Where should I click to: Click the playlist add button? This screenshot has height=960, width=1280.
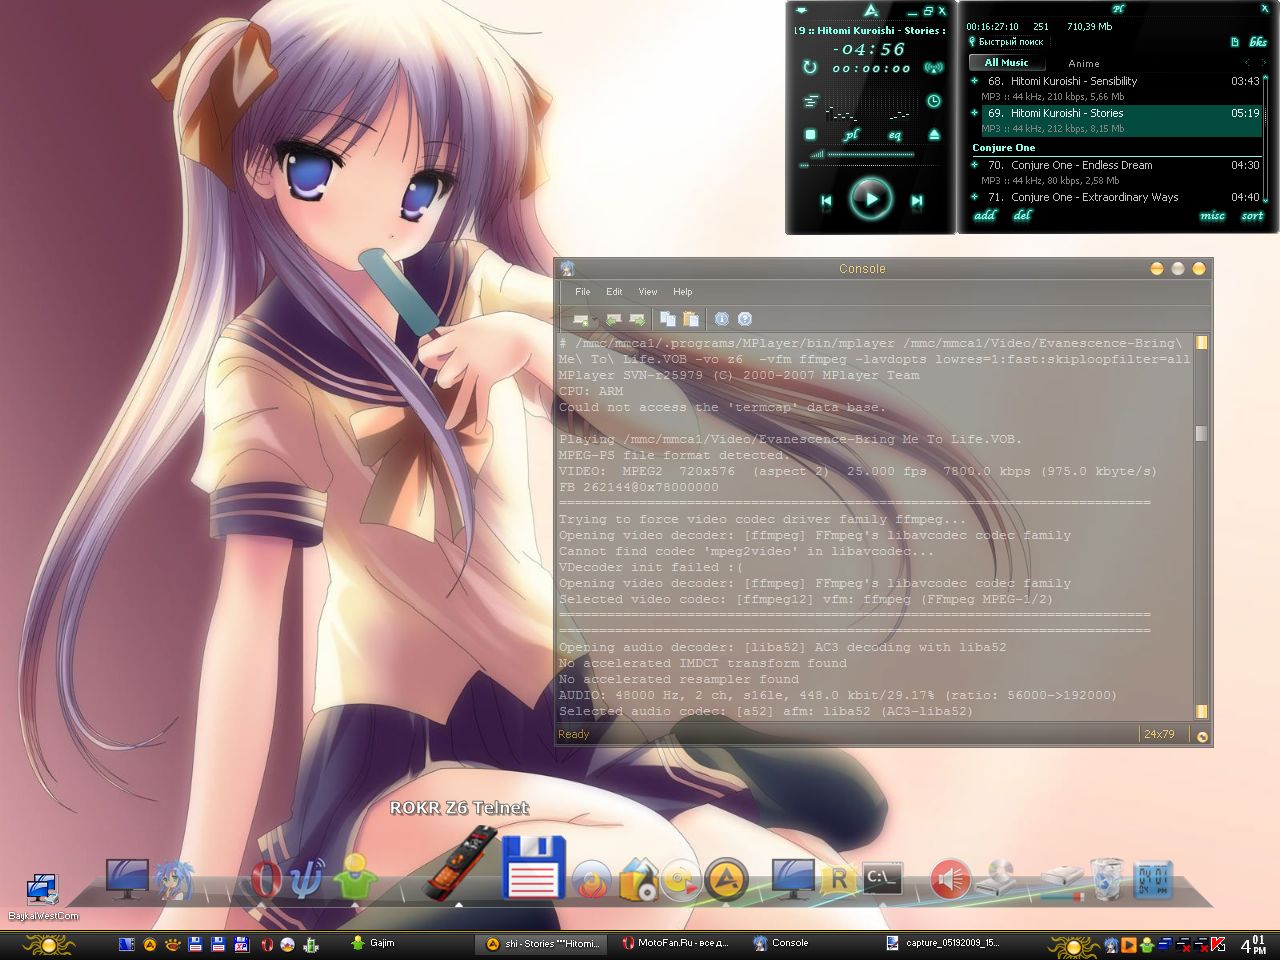(985, 215)
